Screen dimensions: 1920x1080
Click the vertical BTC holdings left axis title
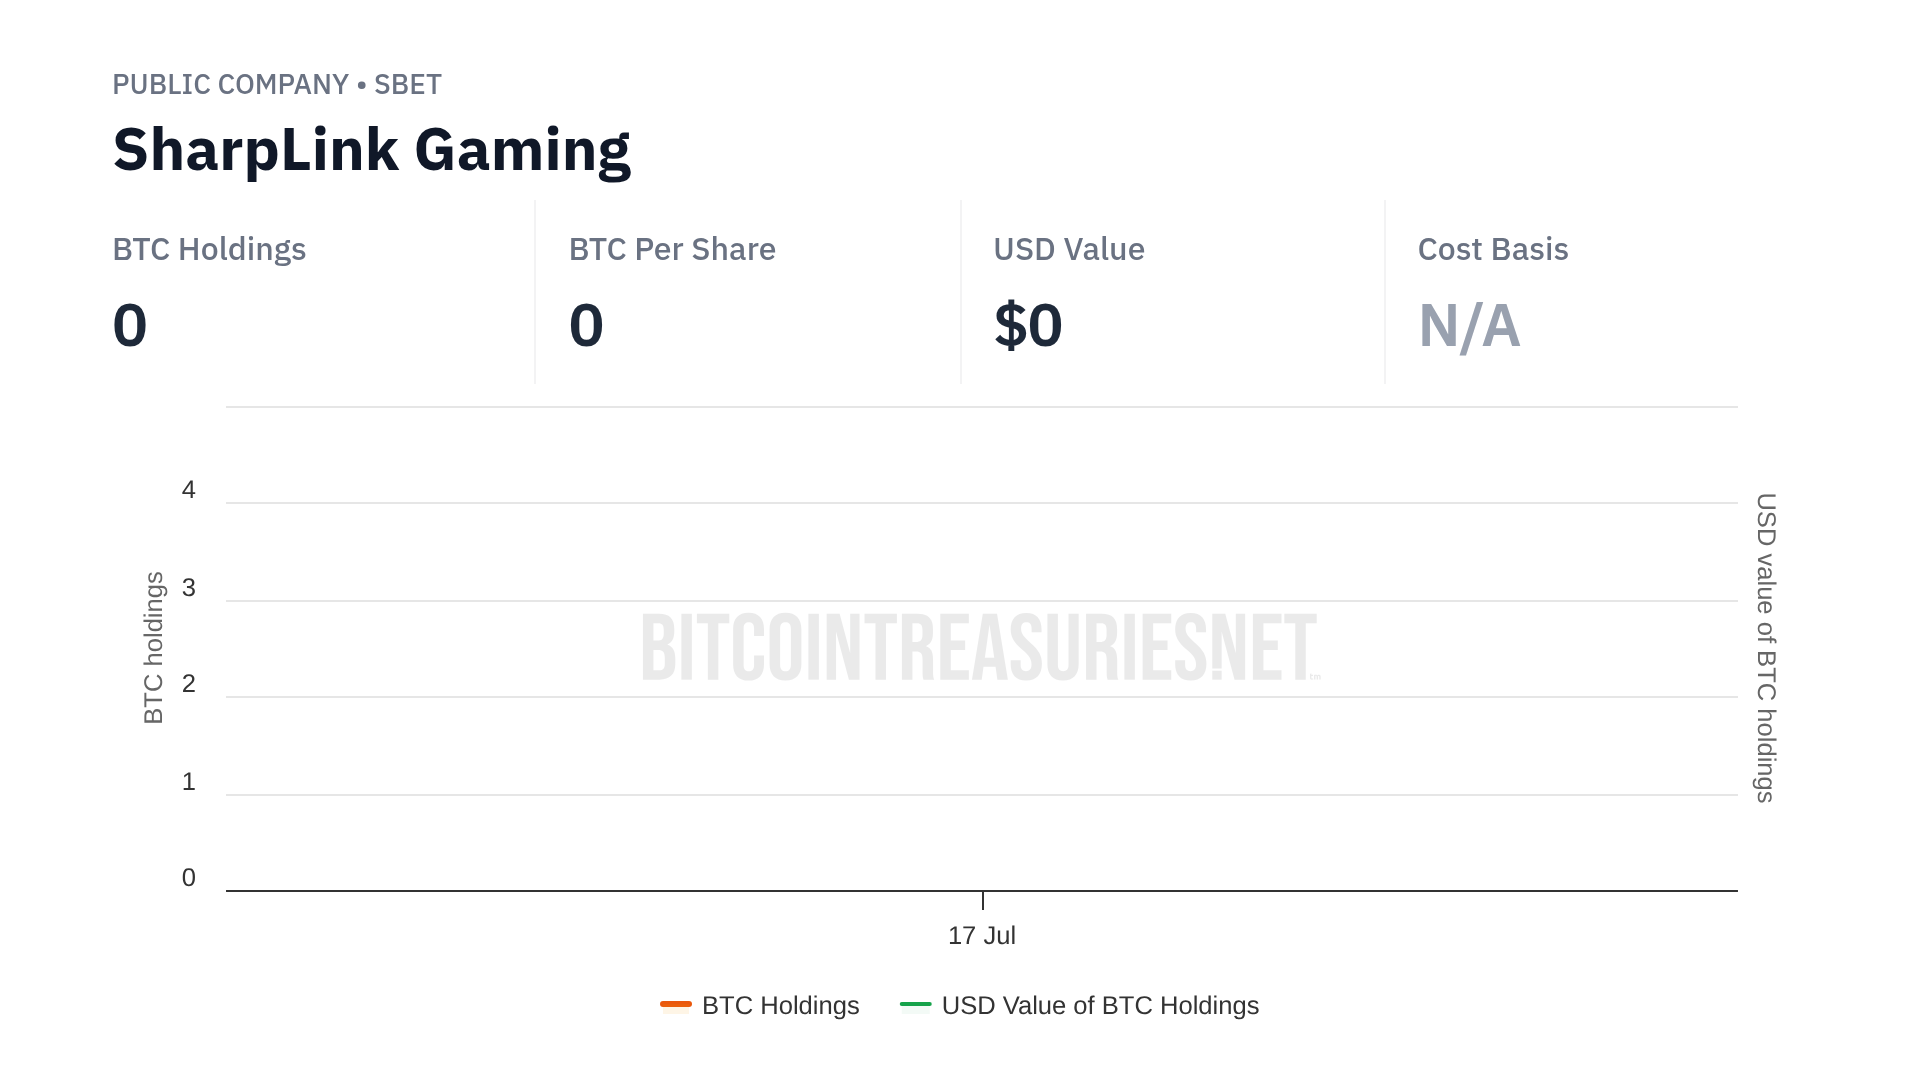pos(153,648)
